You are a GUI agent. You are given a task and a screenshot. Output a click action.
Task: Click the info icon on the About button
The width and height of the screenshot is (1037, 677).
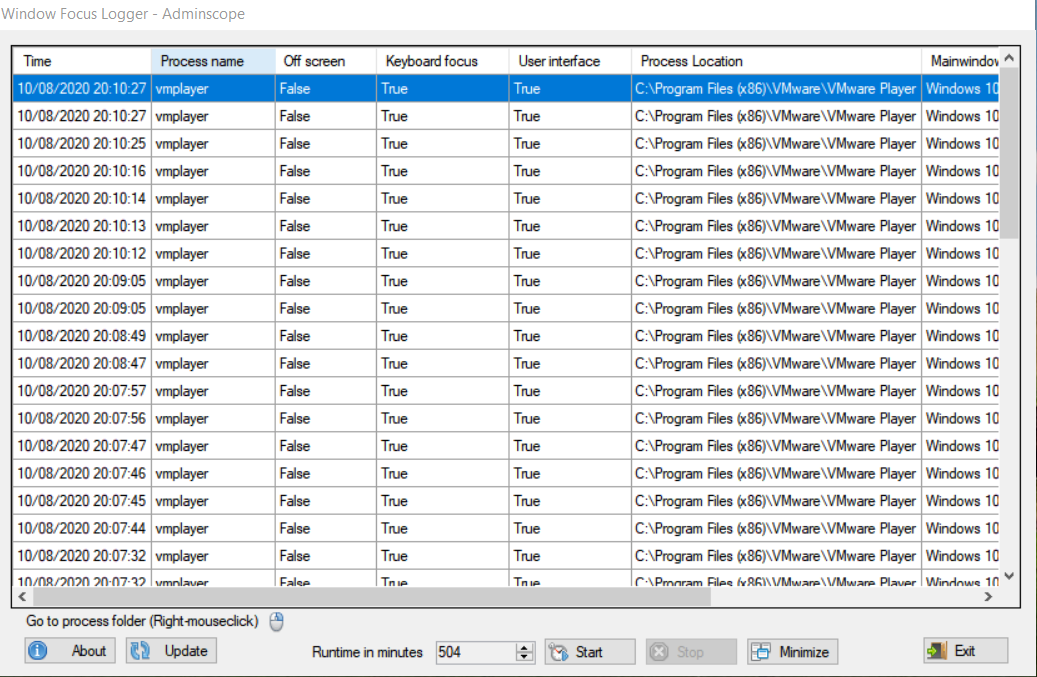pyautogui.click(x=38, y=650)
